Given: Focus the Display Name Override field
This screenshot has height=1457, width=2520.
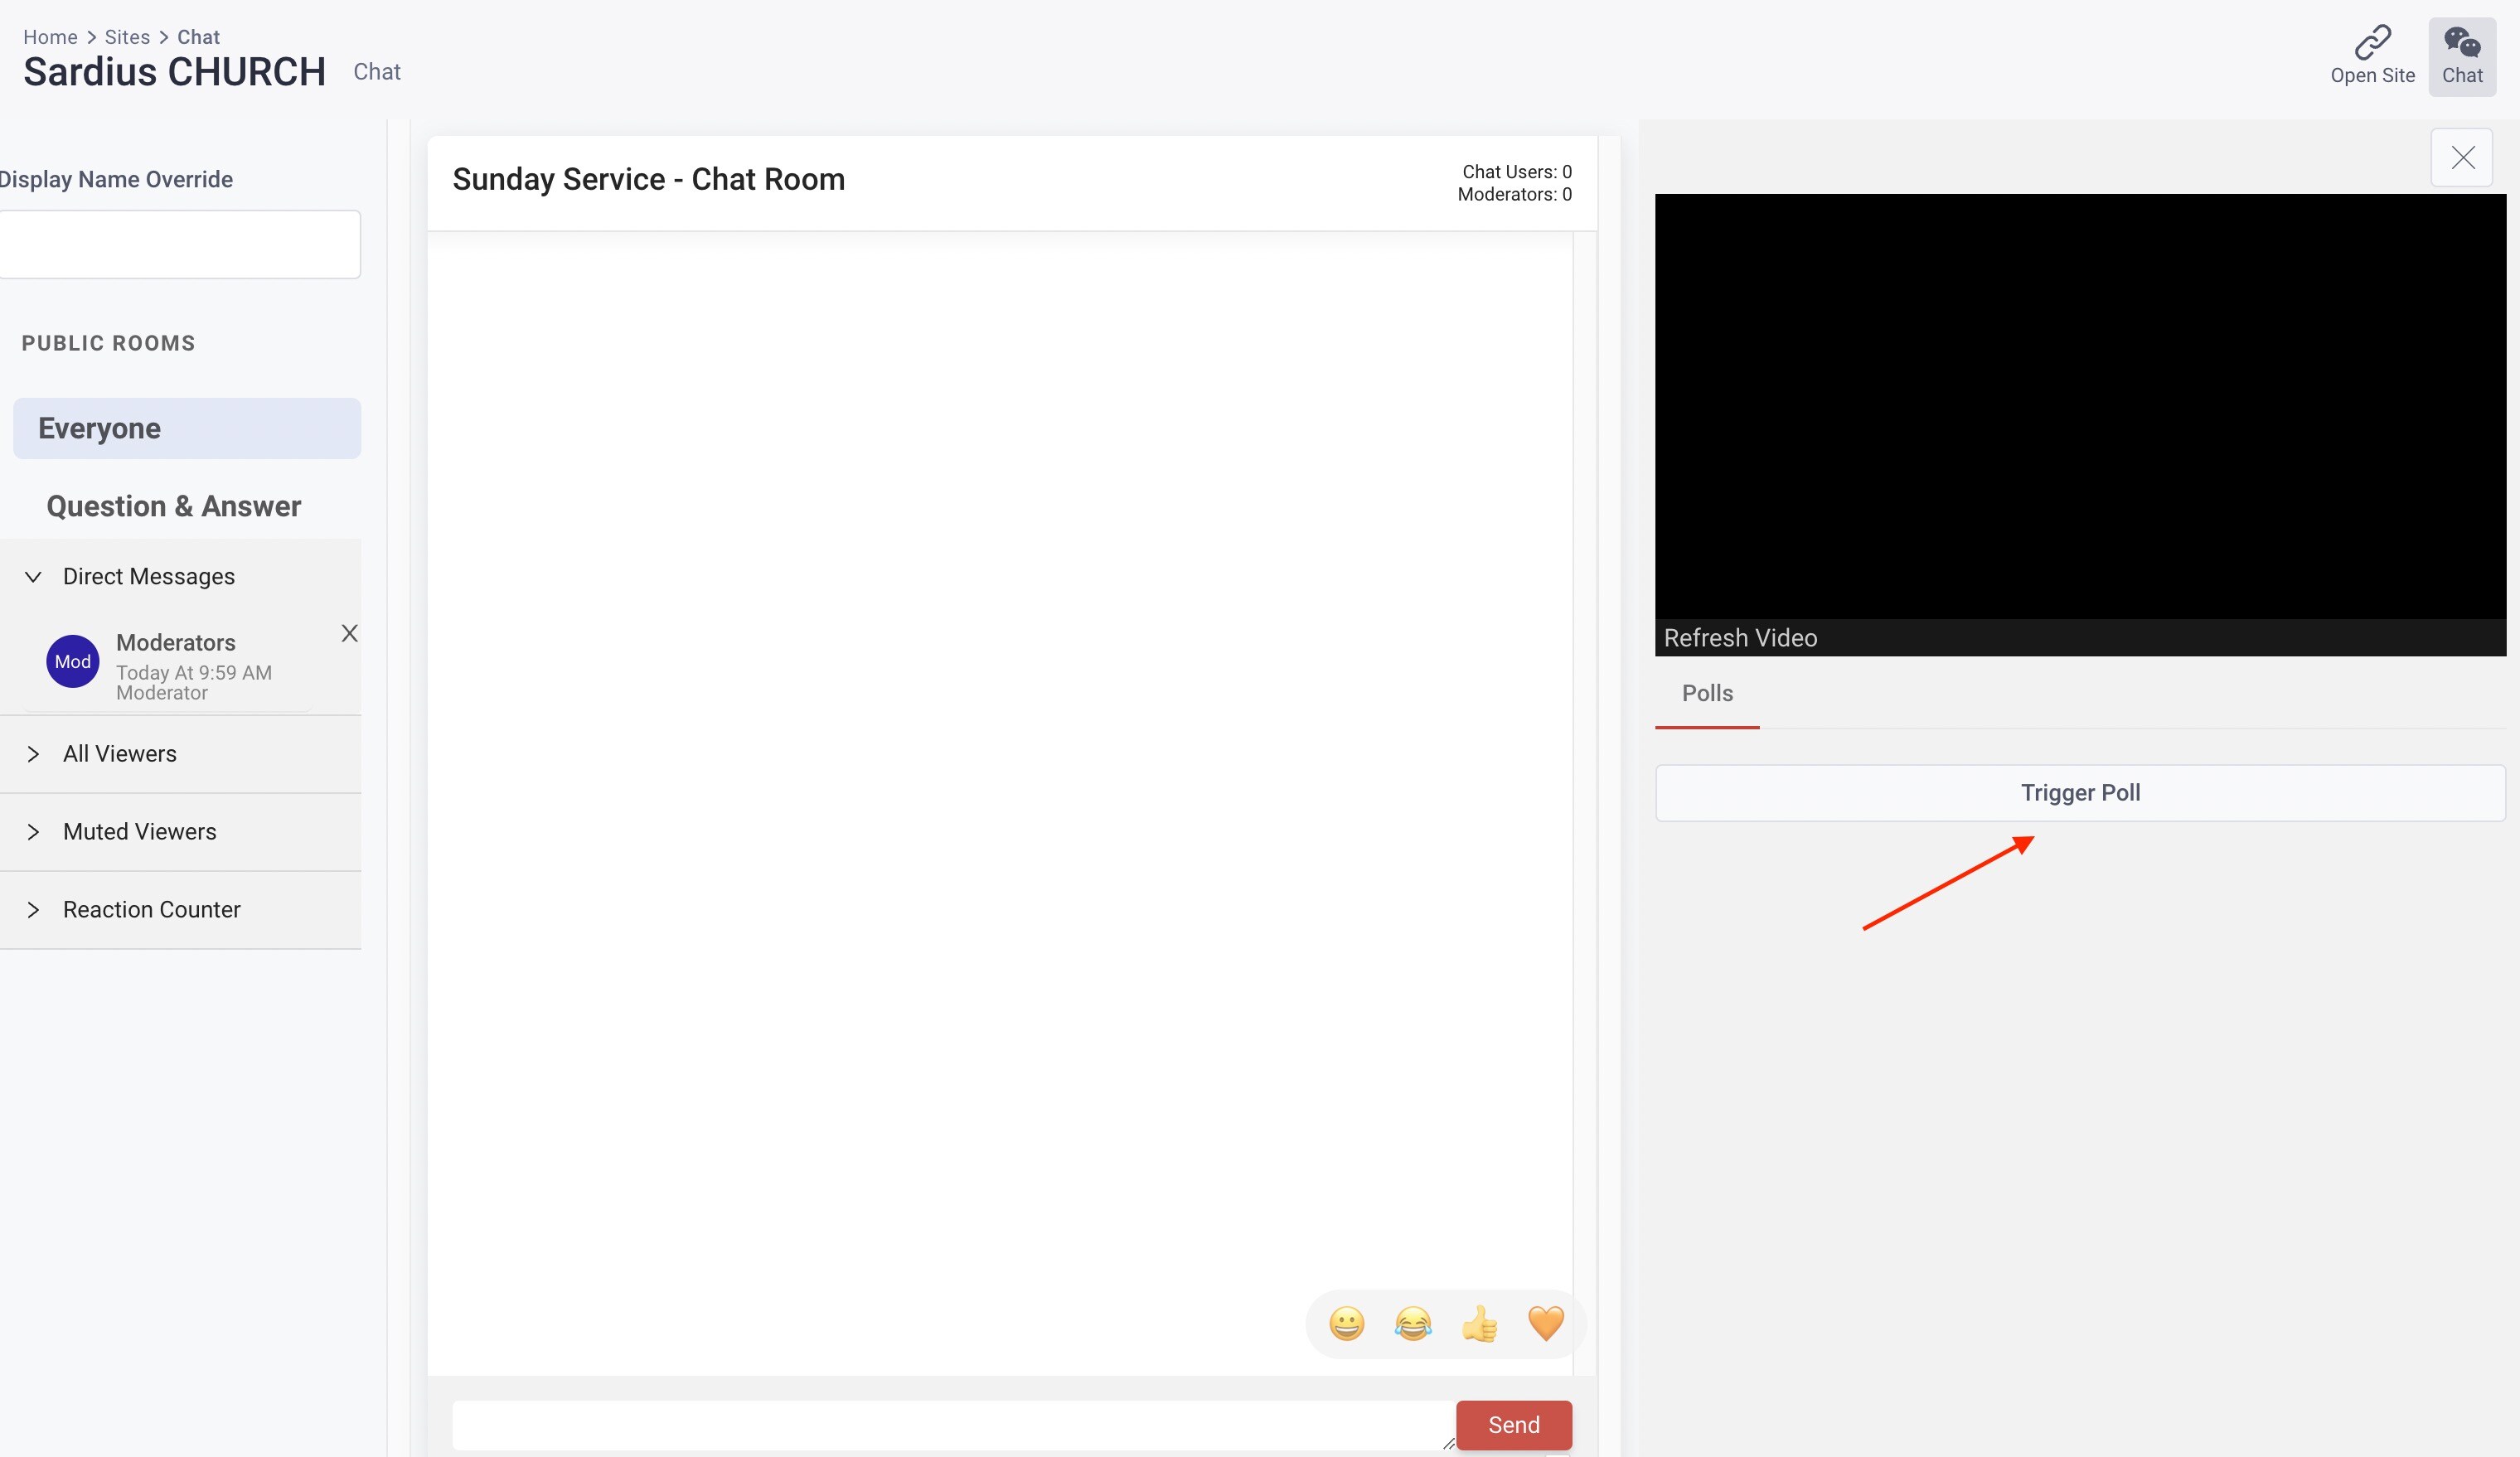Looking at the screenshot, I should tap(178, 244).
